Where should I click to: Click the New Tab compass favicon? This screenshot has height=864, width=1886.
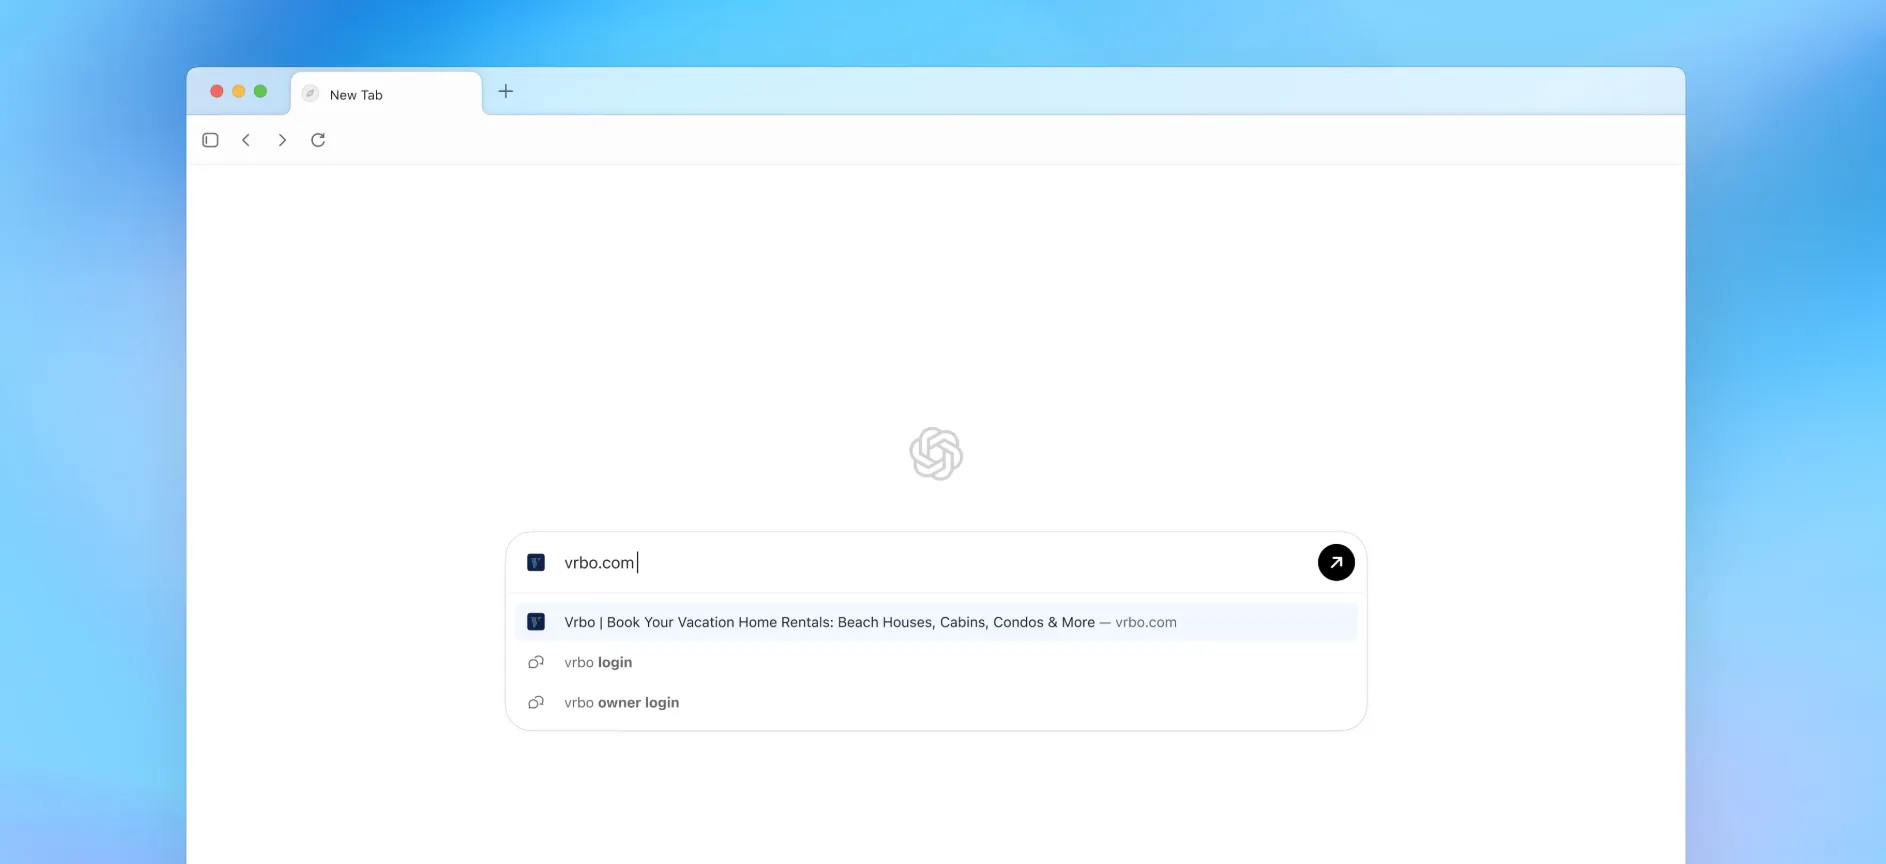pos(310,94)
